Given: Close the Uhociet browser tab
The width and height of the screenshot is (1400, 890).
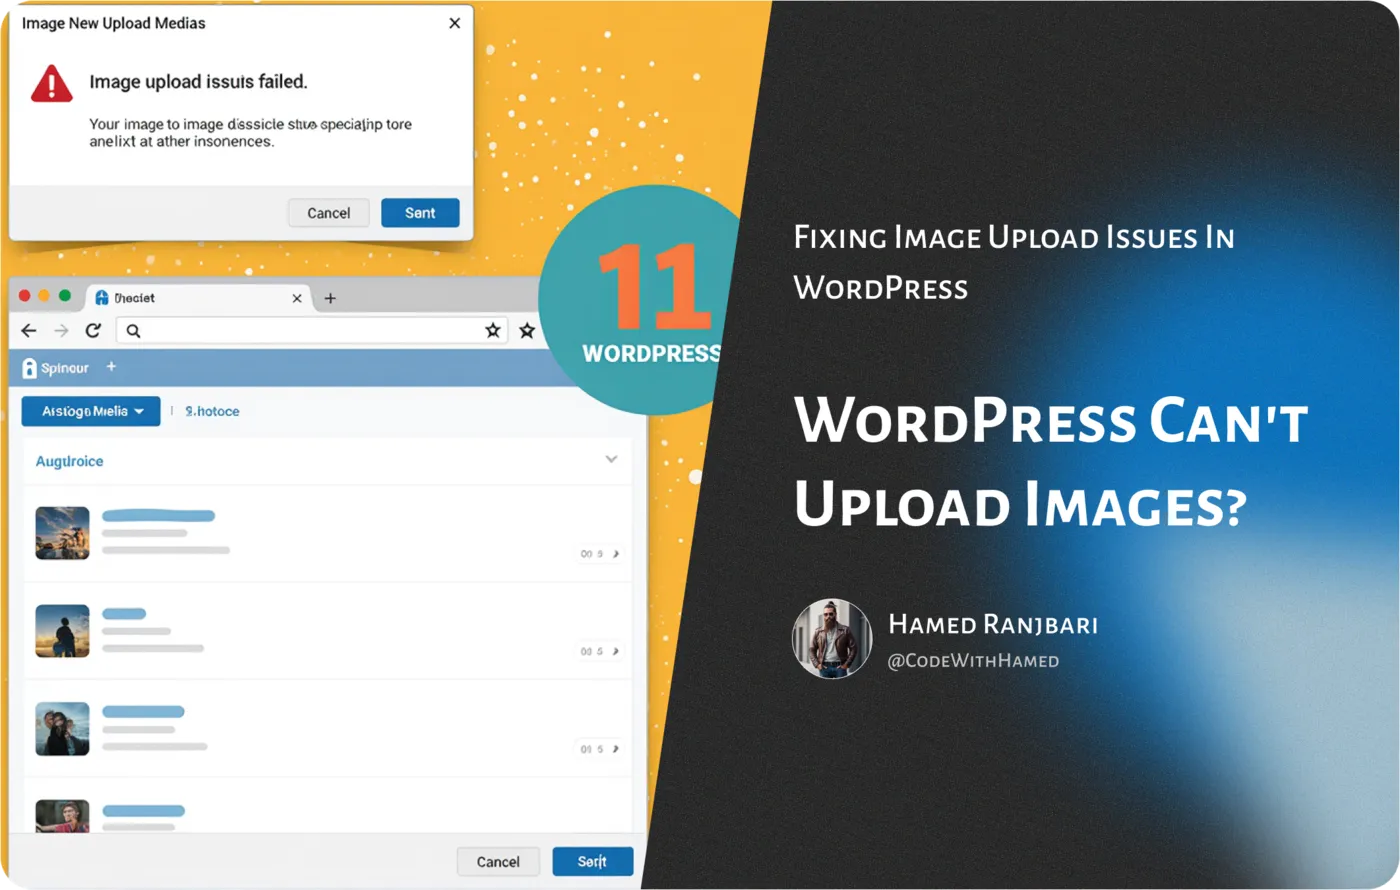Looking at the screenshot, I should 297,298.
